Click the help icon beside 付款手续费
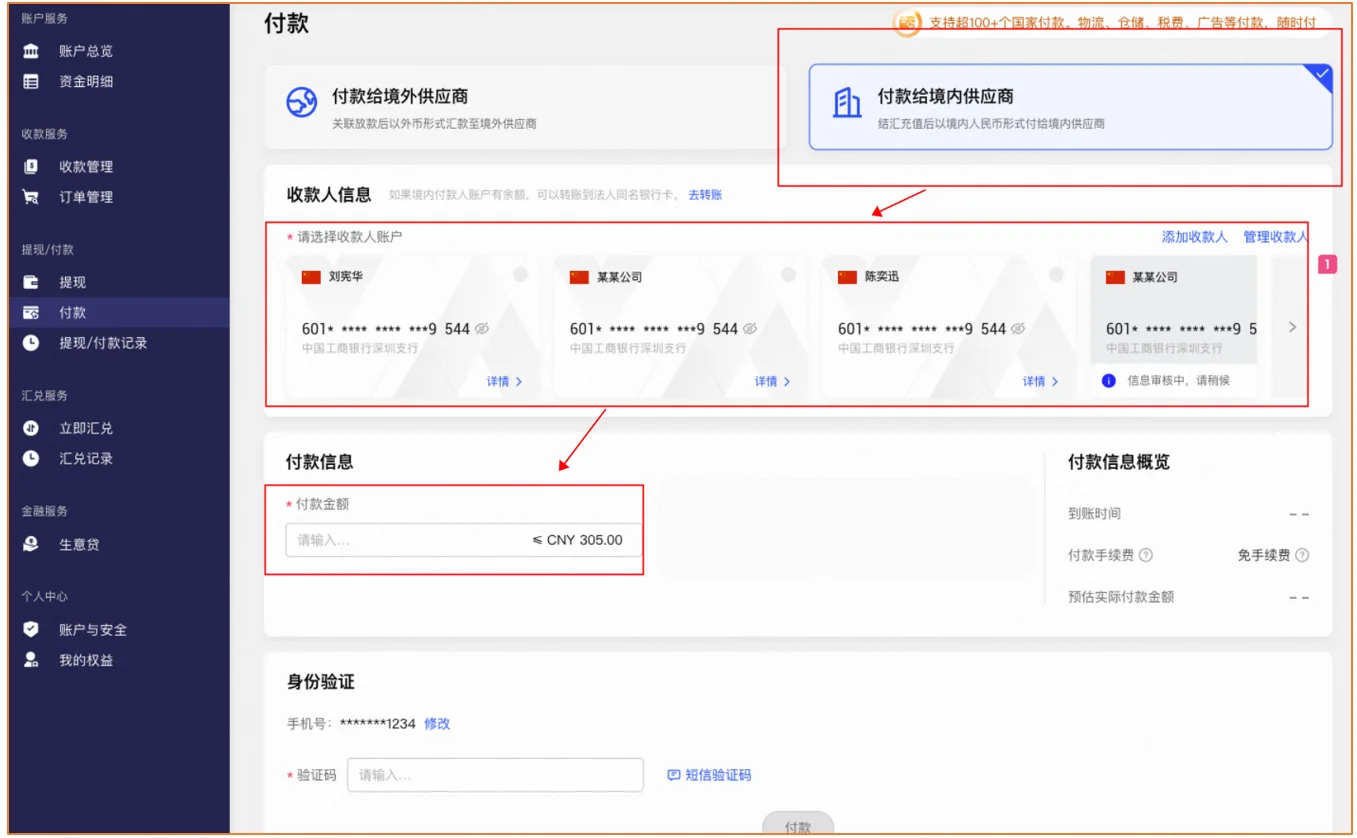Viewport: 1357px width, 838px height. tap(1146, 555)
